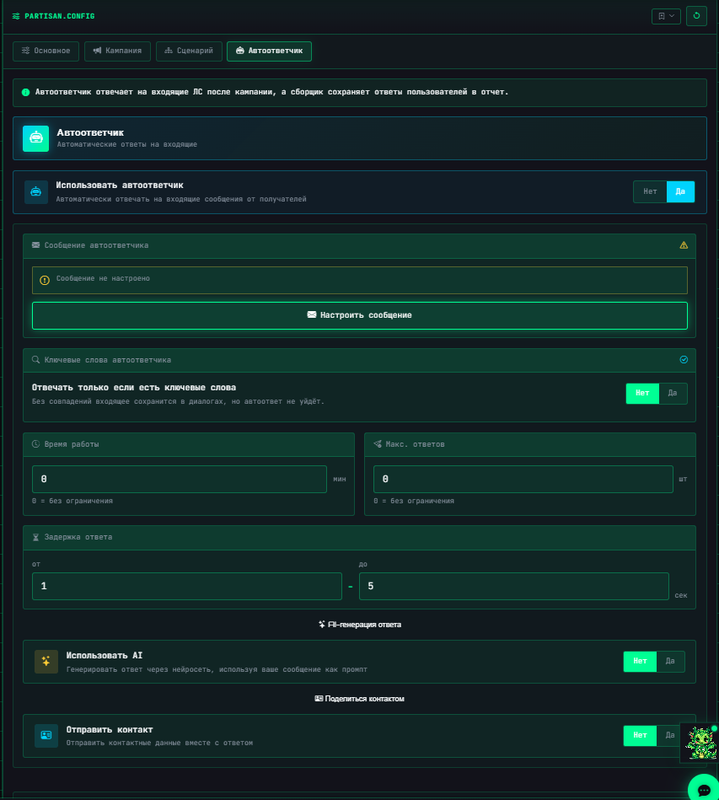
Task: Set Использовать AI to Да
Action: pyautogui.click(x=670, y=662)
